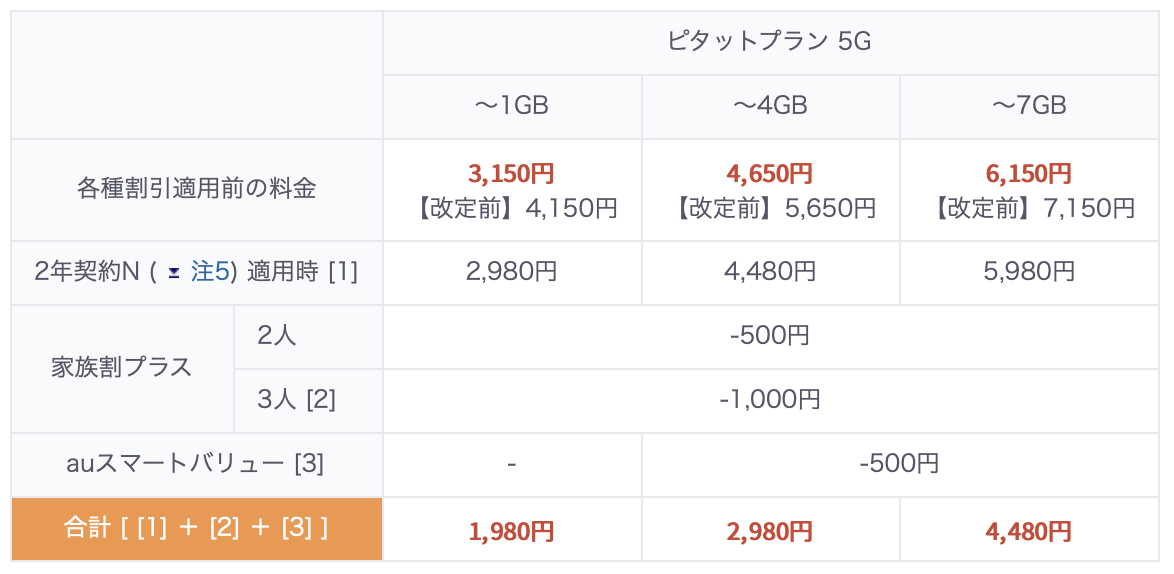Image resolution: width=1174 pixels, height=574 pixels.
Task: Click the auスマートバリュー [3] row label
Action: coord(196,464)
